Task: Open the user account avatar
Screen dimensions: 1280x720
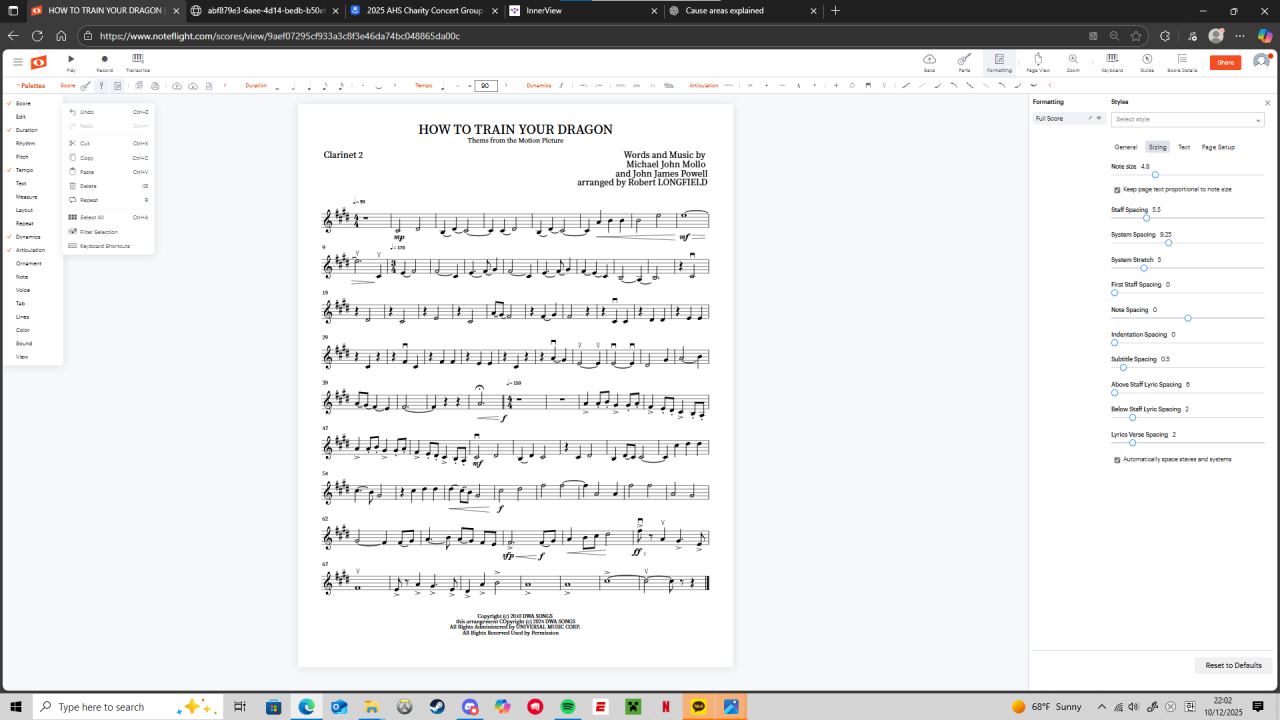Action: click(x=1261, y=62)
